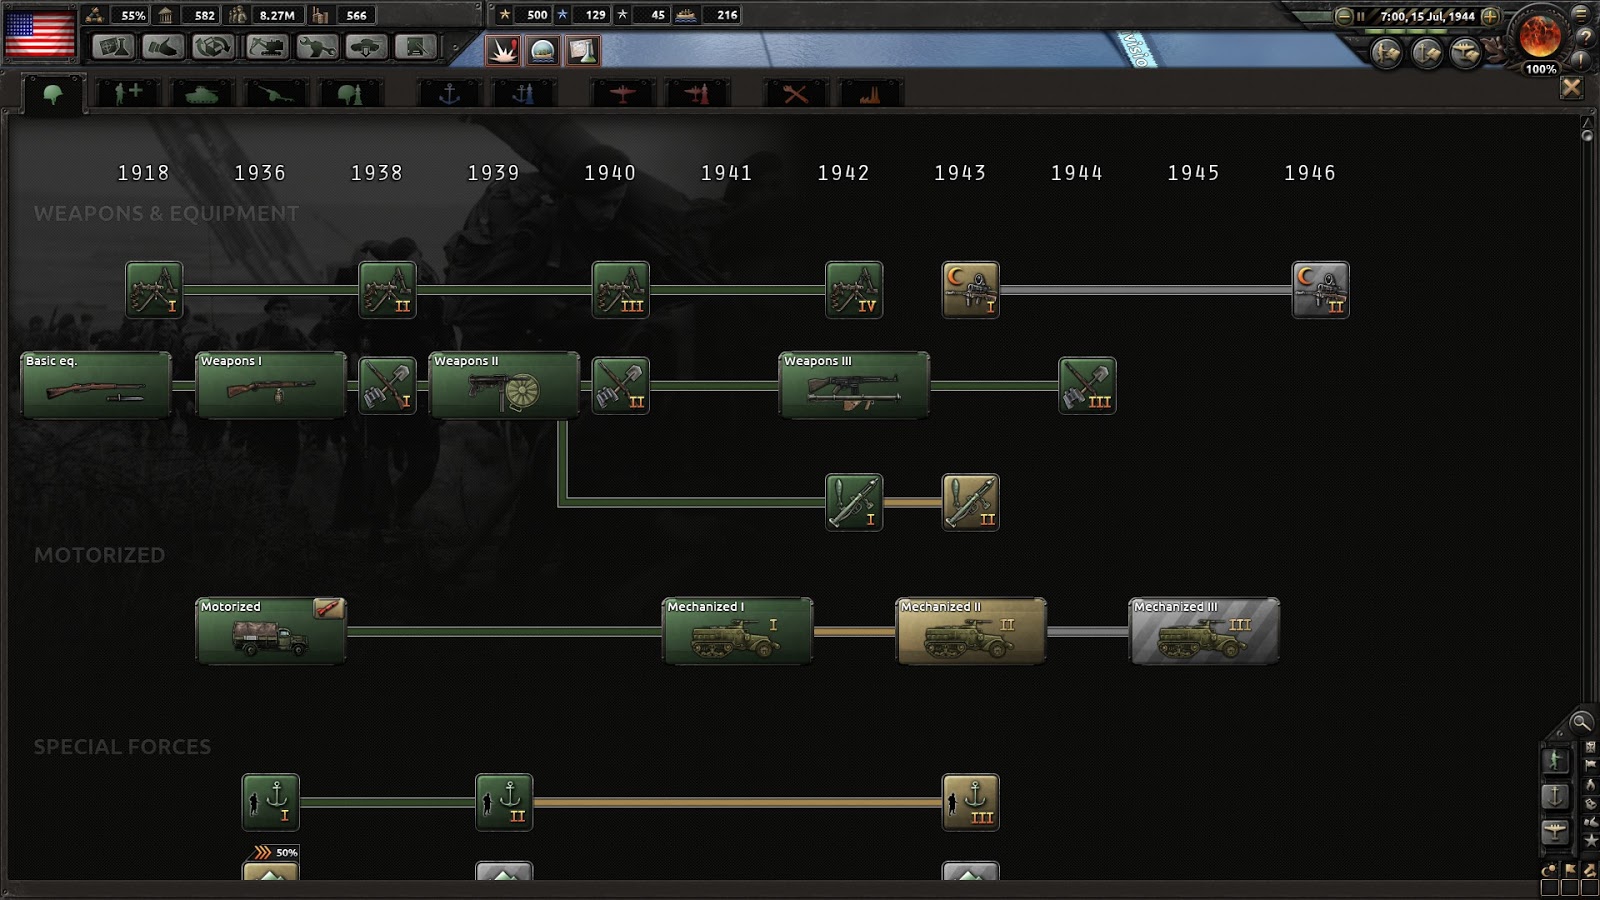
Task: Open the Armor research tab with tank icon
Action: (201, 94)
